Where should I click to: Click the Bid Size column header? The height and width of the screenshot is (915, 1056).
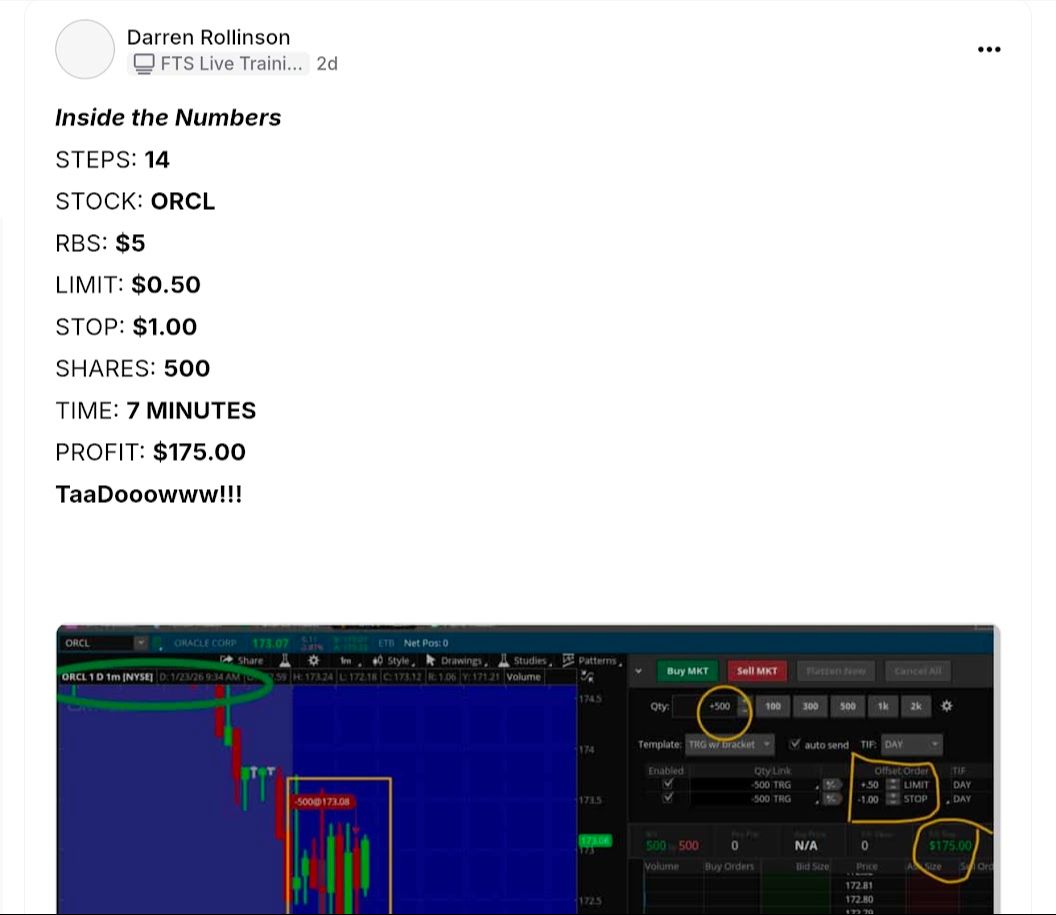[812, 866]
